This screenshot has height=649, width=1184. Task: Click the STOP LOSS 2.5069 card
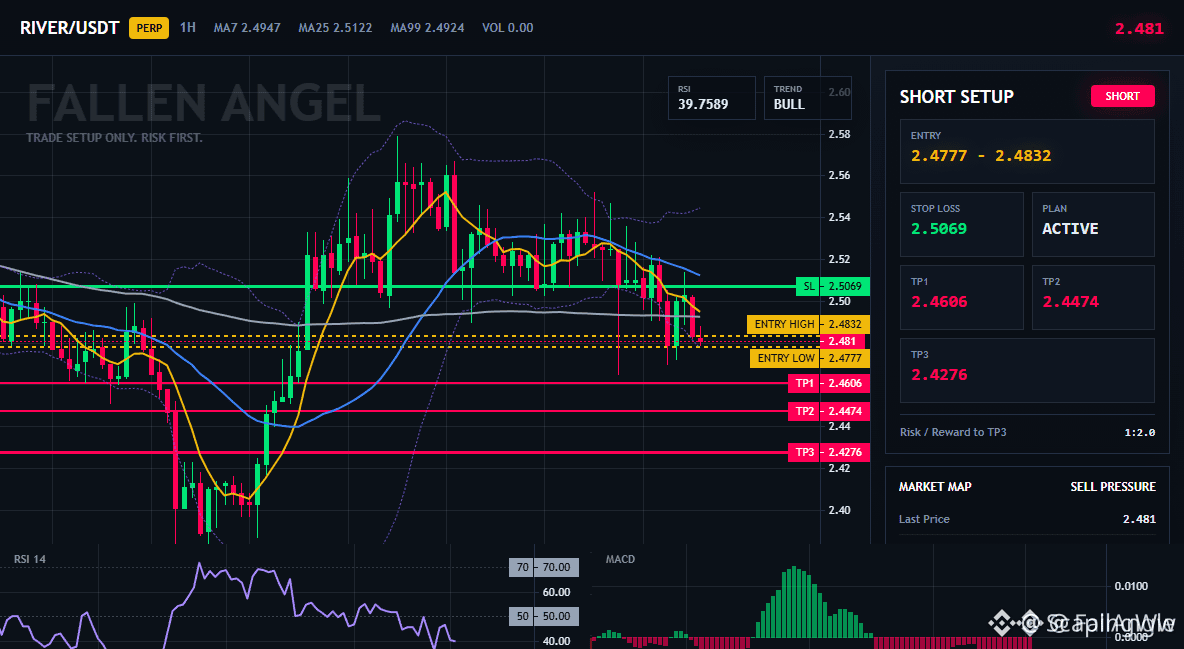pos(961,224)
